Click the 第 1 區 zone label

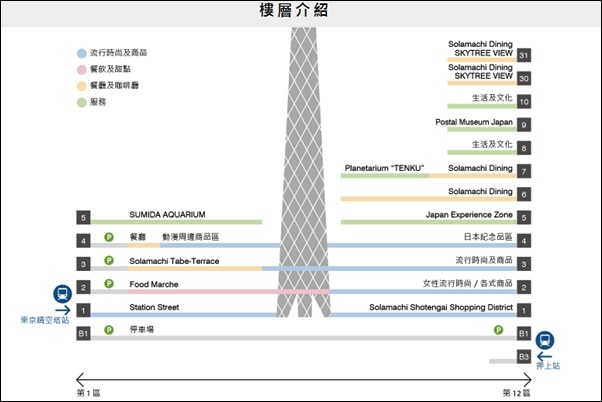pos(88,393)
